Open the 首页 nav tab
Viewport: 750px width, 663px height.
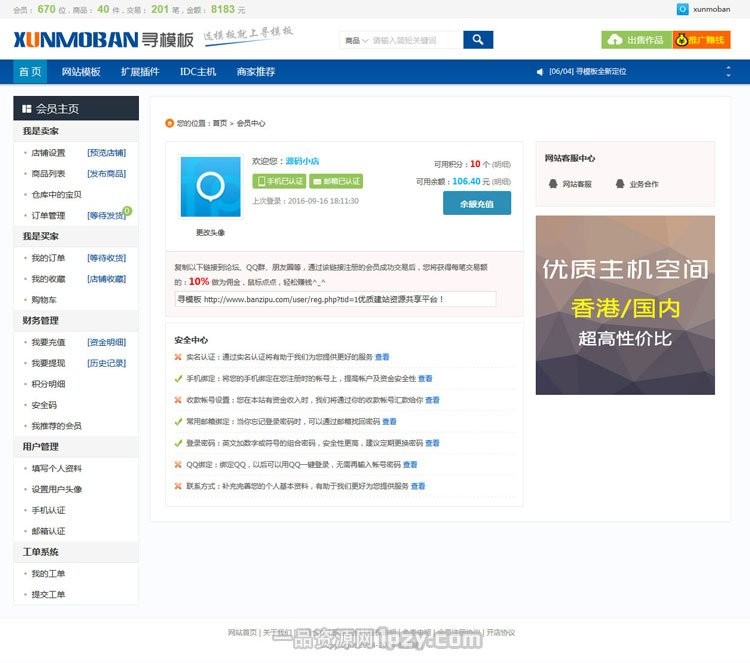(30, 72)
